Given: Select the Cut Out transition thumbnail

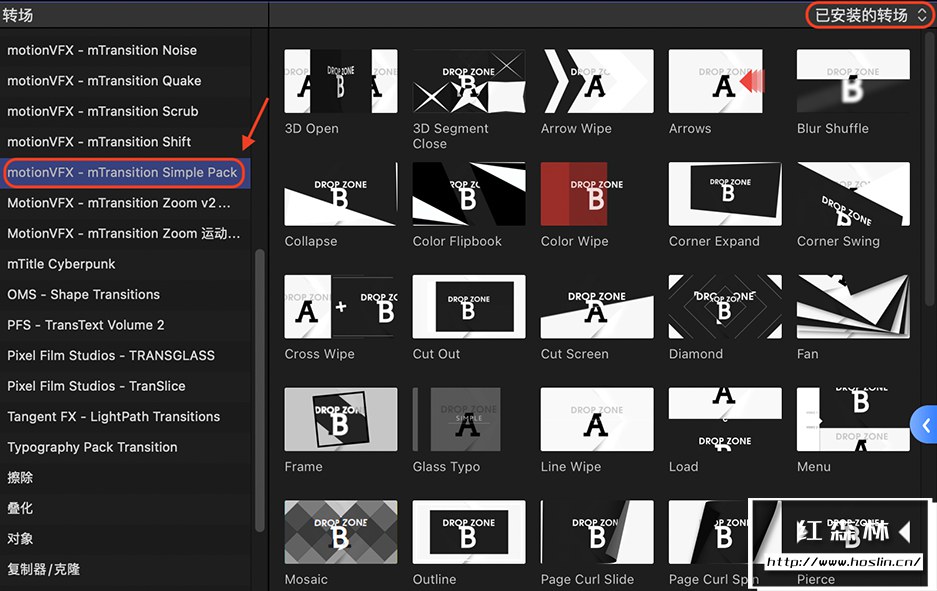Looking at the screenshot, I should [469, 307].
